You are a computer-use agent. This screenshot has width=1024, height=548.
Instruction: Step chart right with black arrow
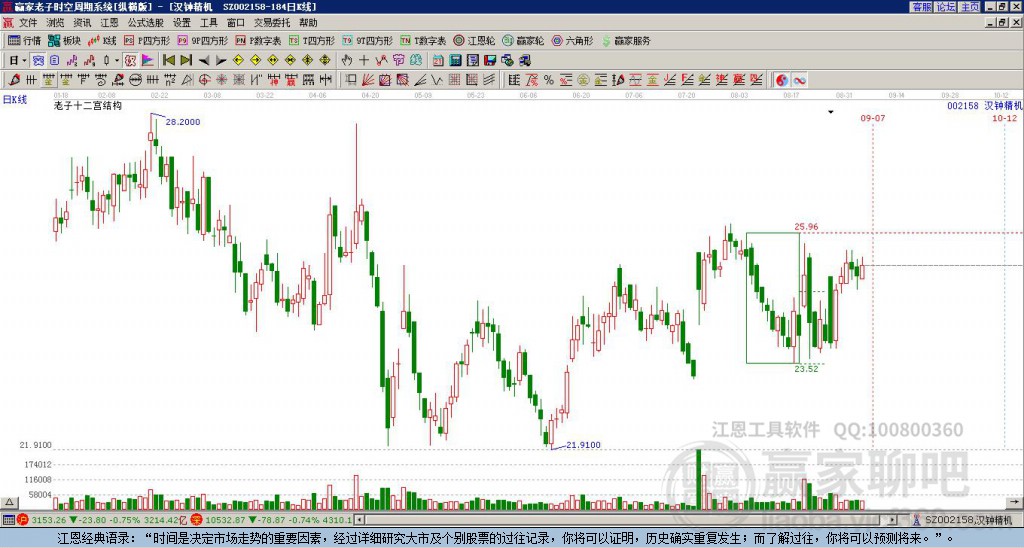tap(221, 61)
